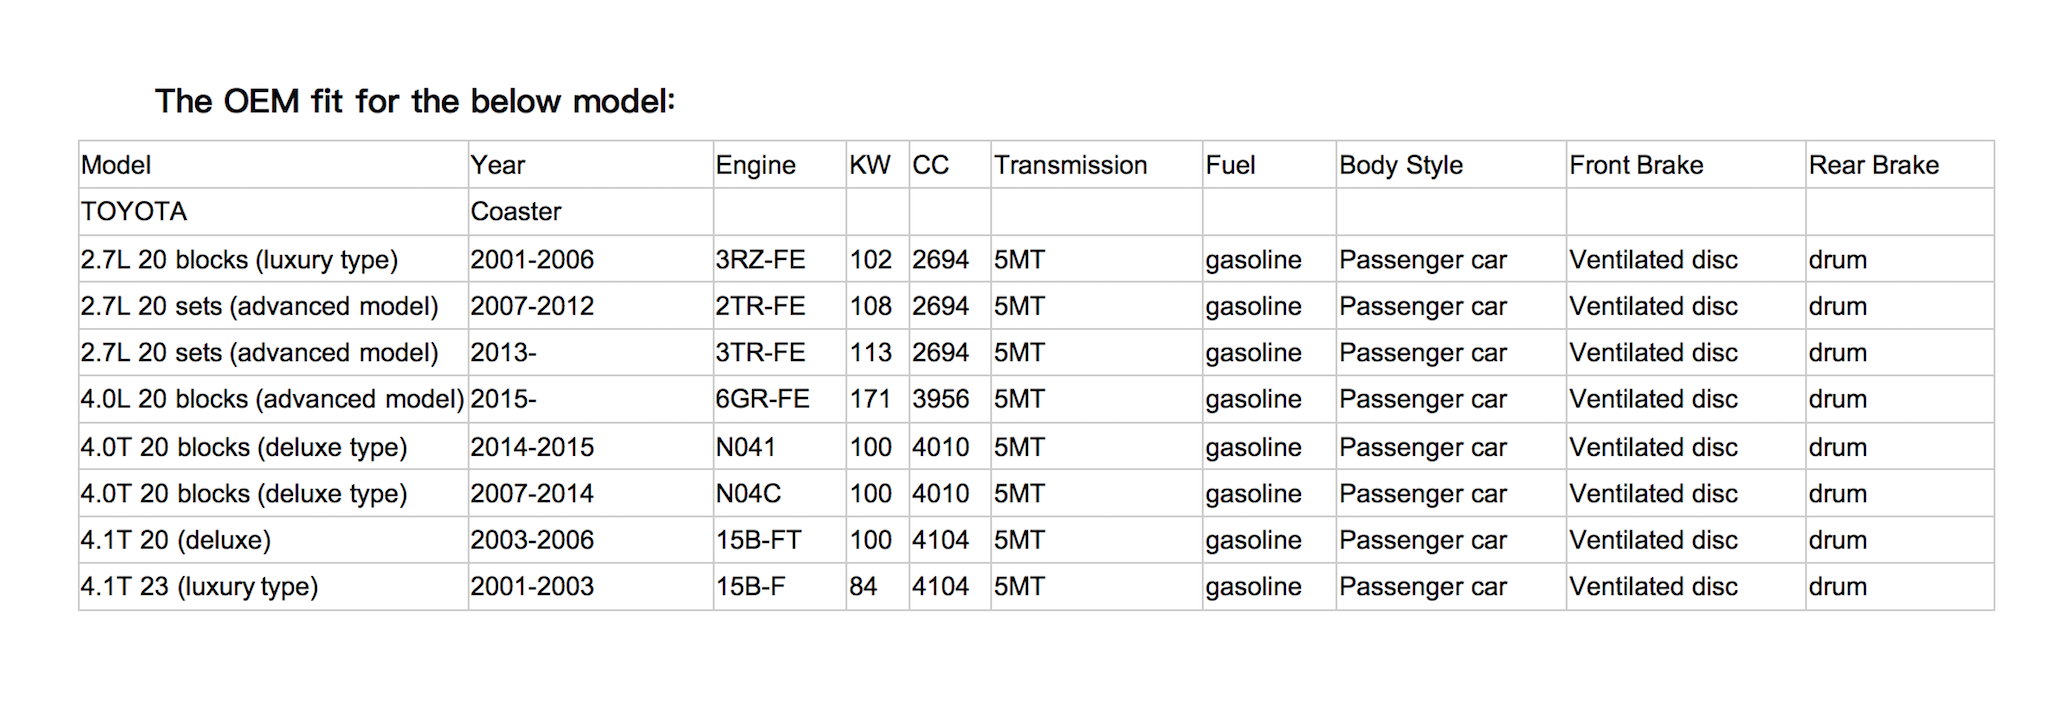Select the TOYOTA model cell
This screenshot has width=2046, height=704.
273,212
